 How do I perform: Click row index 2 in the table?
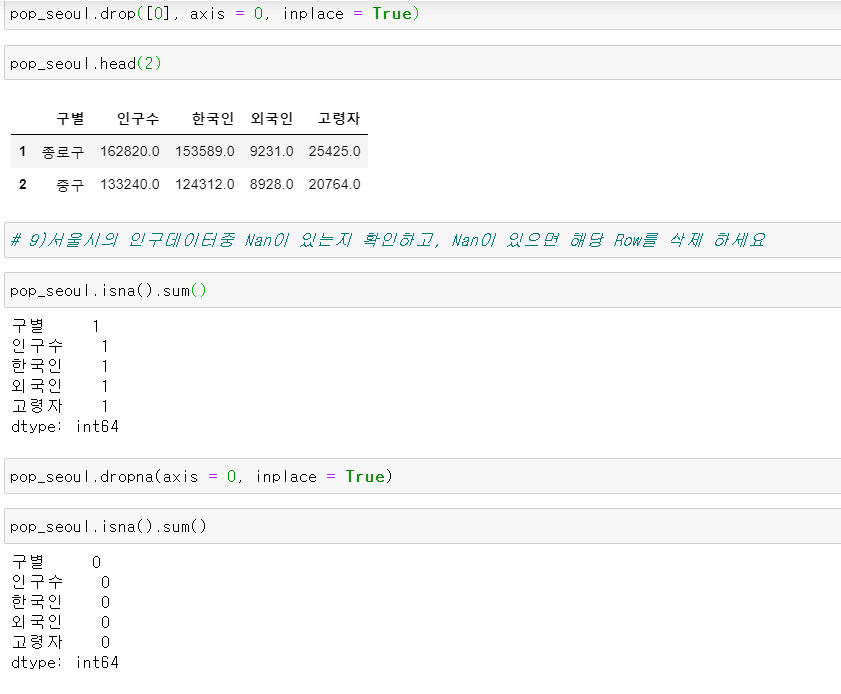23,184
